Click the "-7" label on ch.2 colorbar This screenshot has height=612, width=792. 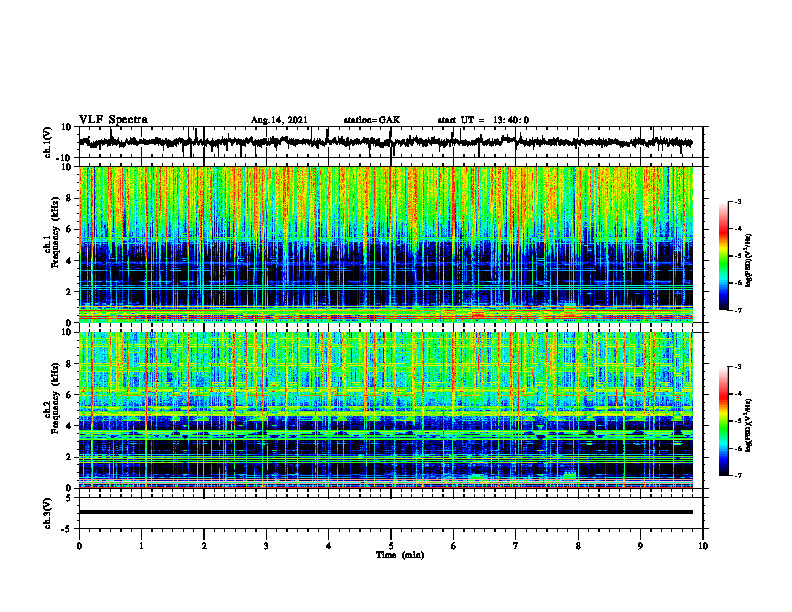pyautogui.click(x=737, y=475)
